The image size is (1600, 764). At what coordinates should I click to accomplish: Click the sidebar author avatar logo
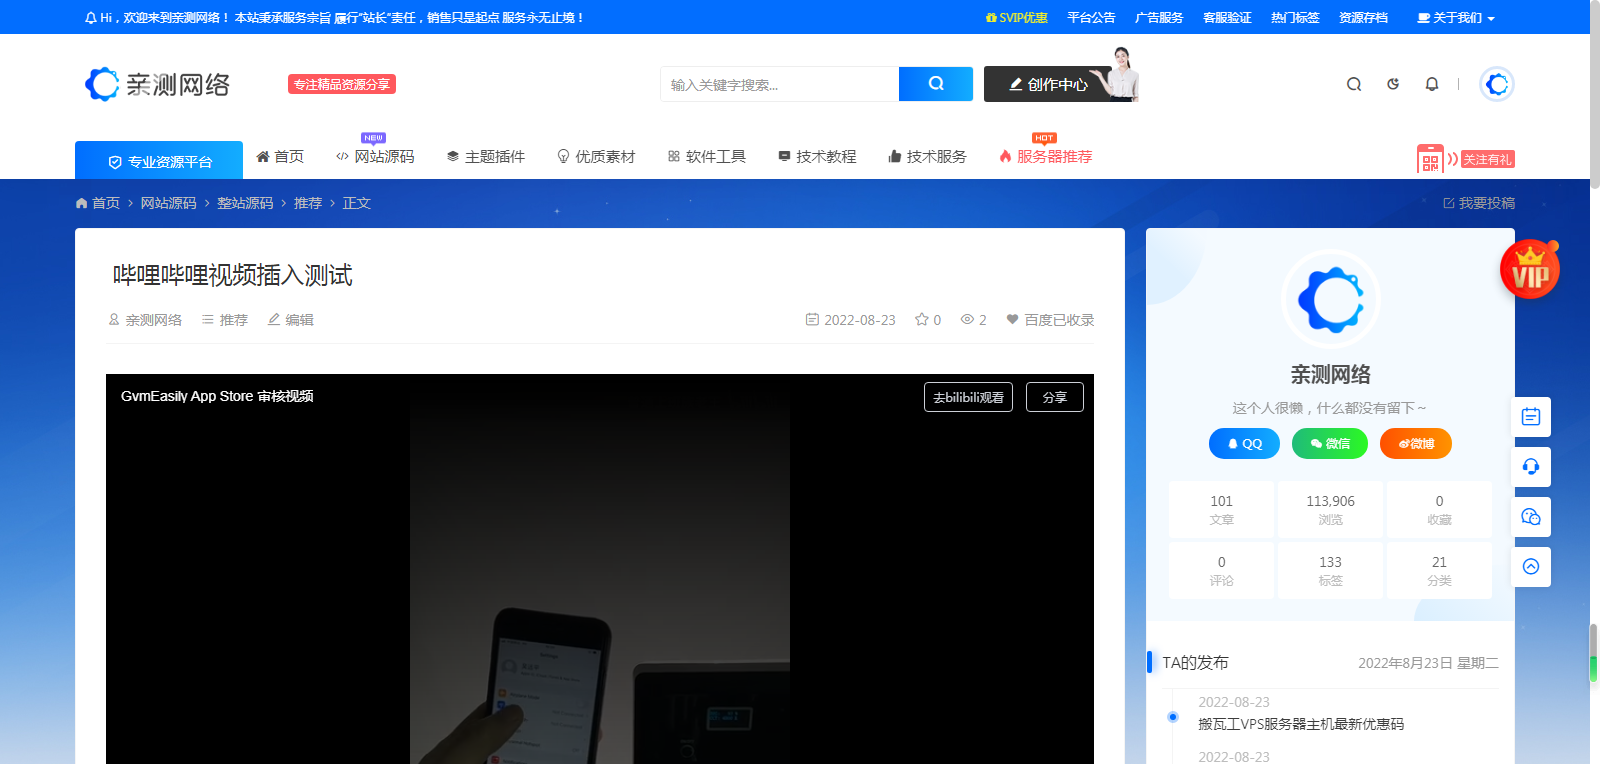coord(1330,299)
